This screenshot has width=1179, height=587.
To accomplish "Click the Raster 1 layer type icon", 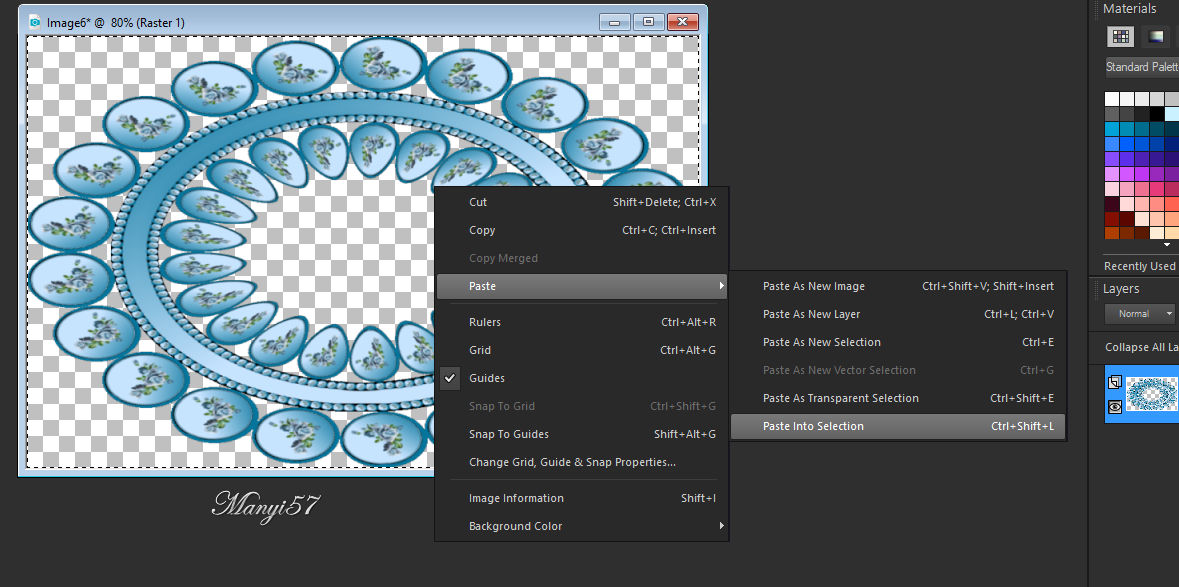I will point(1114,382).
